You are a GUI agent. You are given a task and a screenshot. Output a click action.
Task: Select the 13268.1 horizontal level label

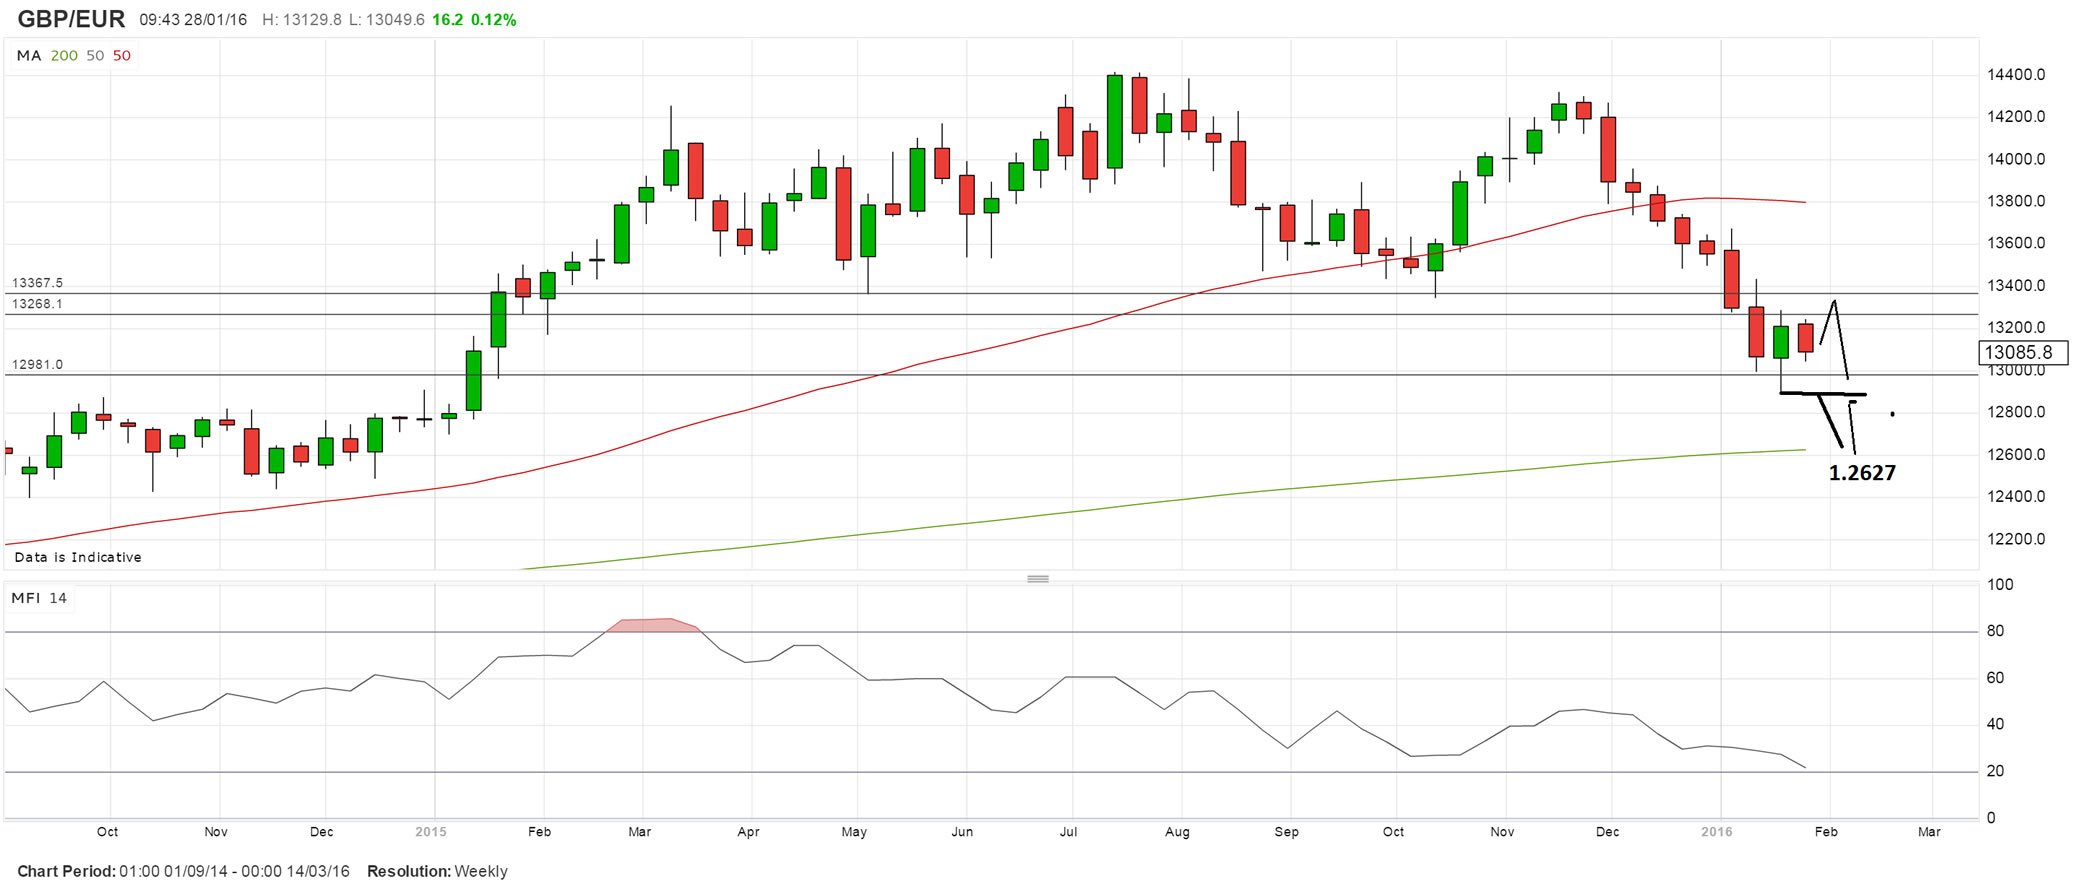pos(37,304)
